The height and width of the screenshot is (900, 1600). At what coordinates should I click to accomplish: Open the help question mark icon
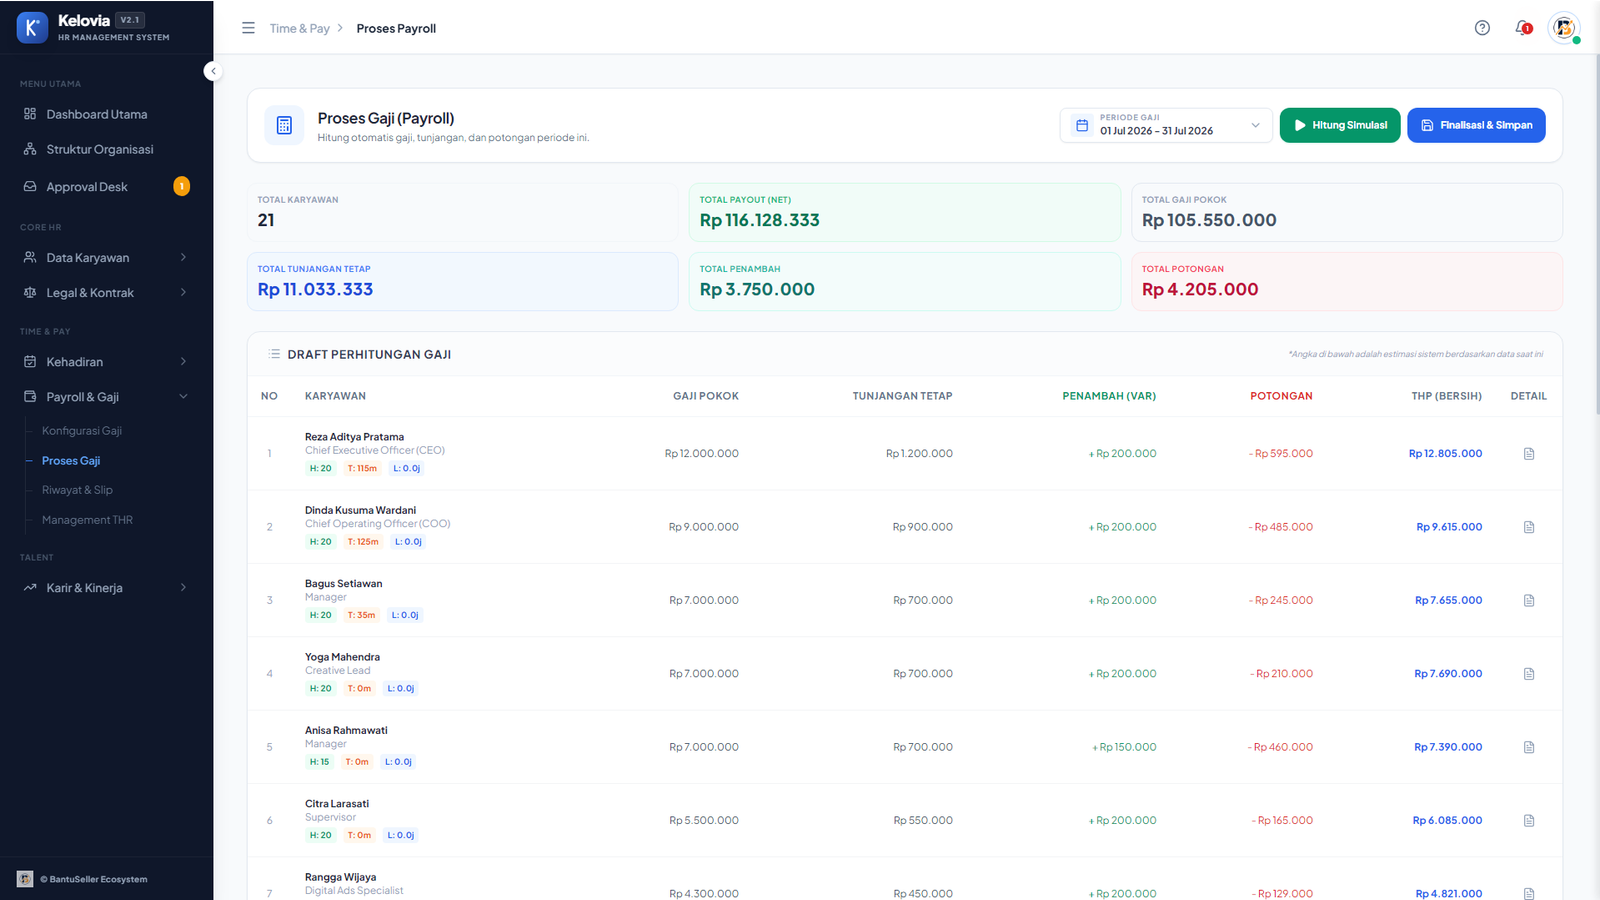[x=1482, y=28]
